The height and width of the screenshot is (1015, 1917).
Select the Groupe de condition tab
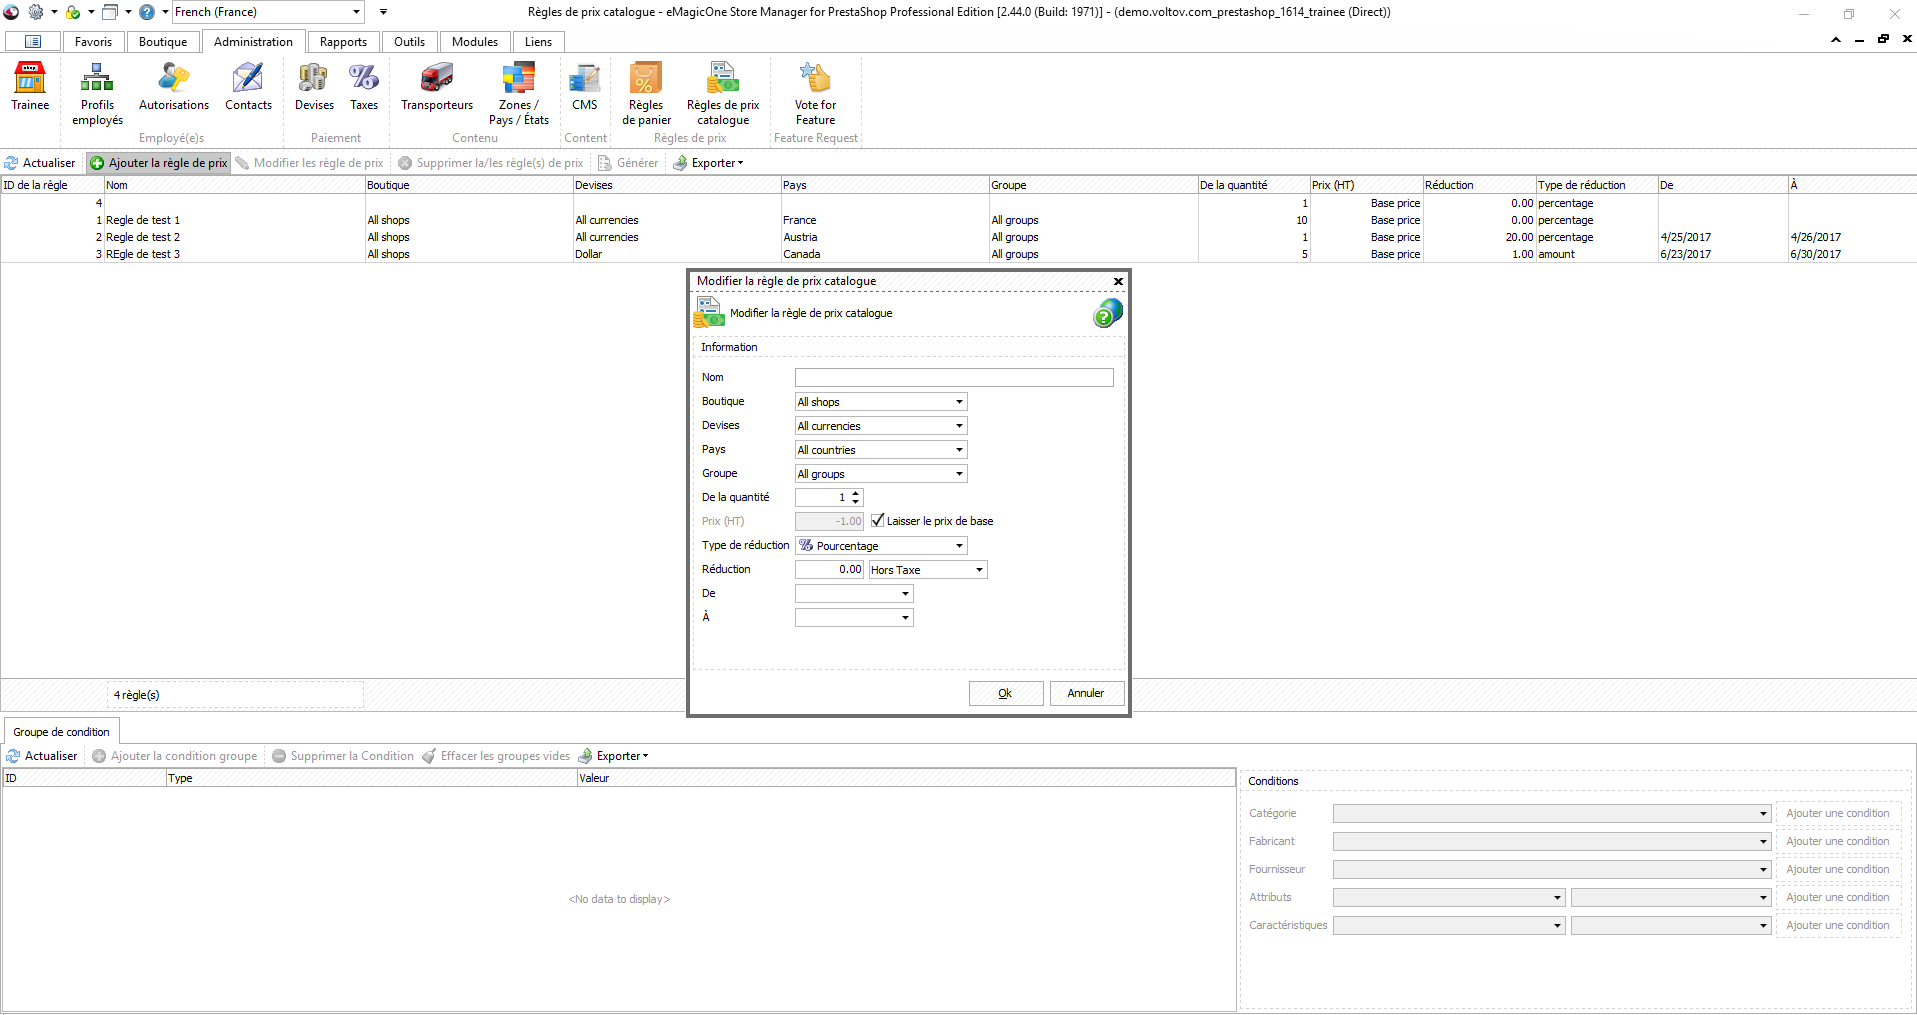61,732
